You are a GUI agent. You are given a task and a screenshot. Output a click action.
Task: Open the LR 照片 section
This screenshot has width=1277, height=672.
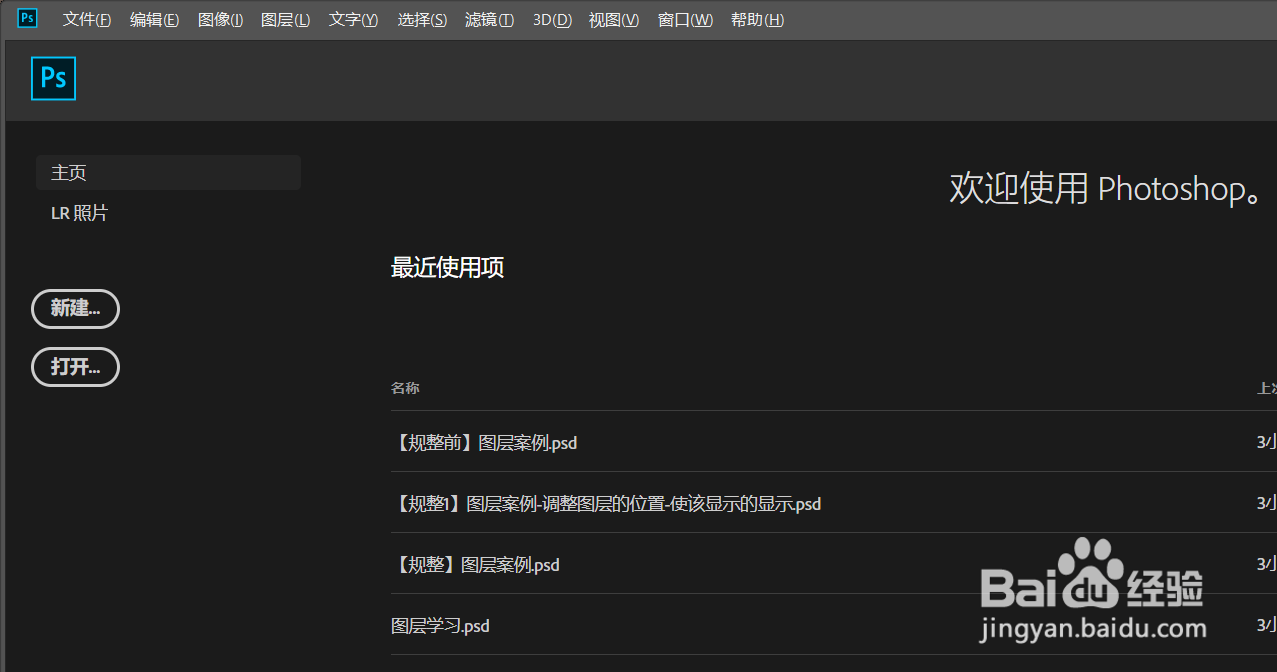click(80, 212)
